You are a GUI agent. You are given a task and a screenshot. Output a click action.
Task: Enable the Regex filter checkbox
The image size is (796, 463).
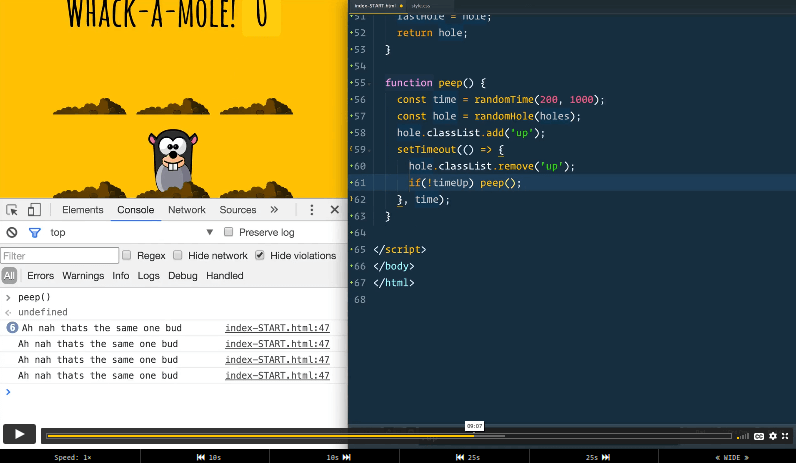pyautogui.click(x=126, y=255)
